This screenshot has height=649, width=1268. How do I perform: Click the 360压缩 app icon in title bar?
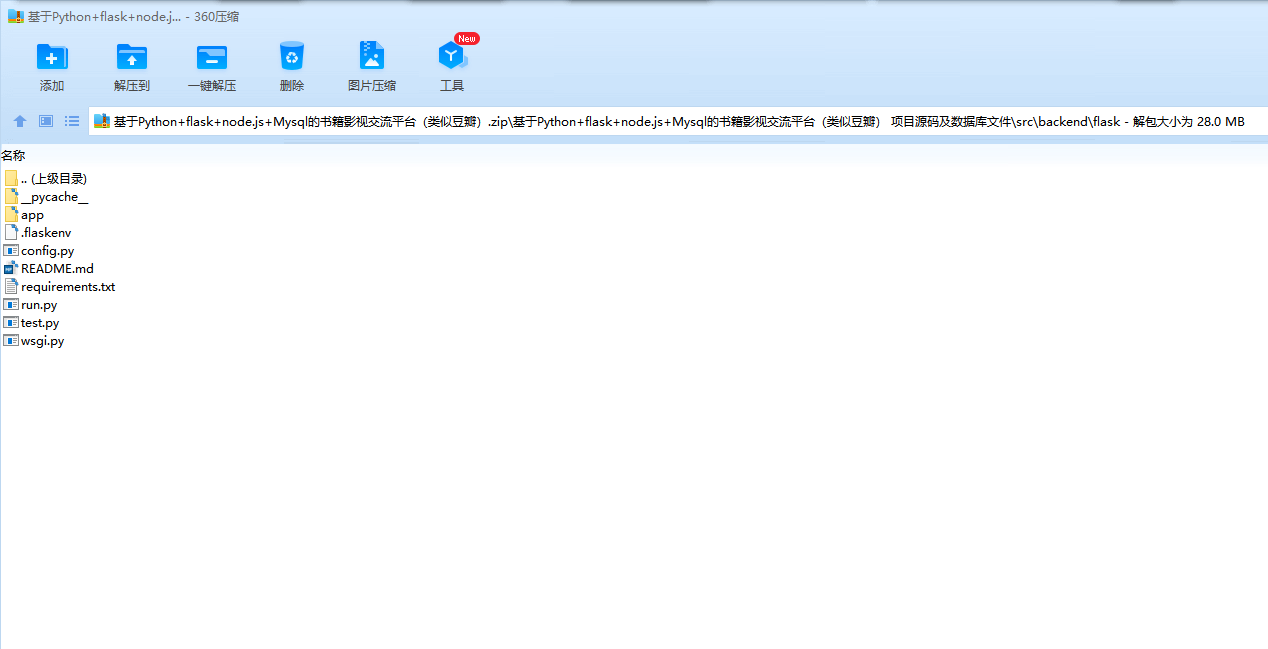point(15,17)
